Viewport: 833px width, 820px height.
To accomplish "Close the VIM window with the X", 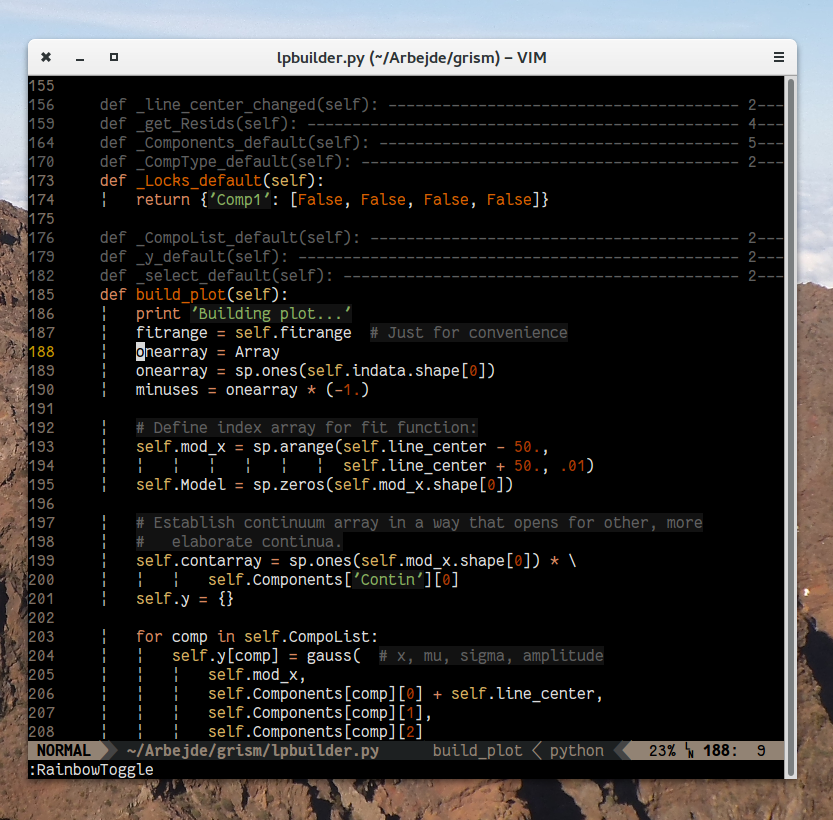I will click(x=46, y=57).
